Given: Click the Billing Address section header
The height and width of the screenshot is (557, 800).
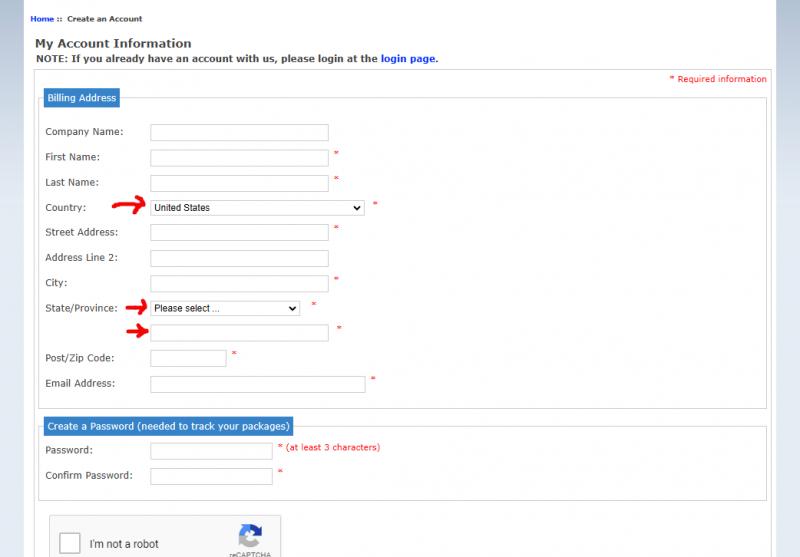Looking at the screenshot, I should [82, 97].
